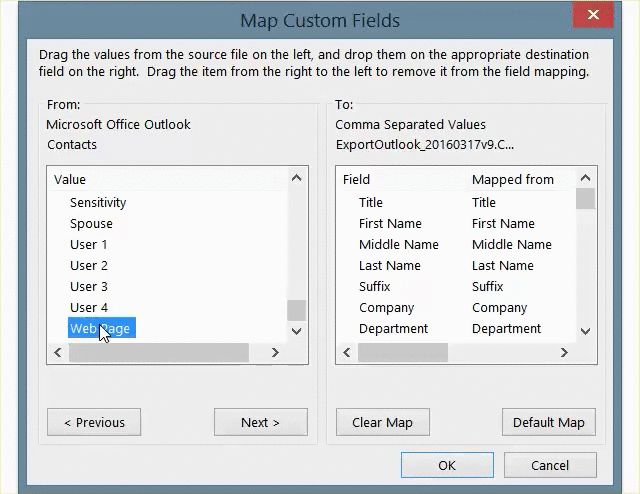Image resolution: width=640 pixels, height=494 pixels.
Task: Click the Mapped from column header
Action: coord(512,180)
